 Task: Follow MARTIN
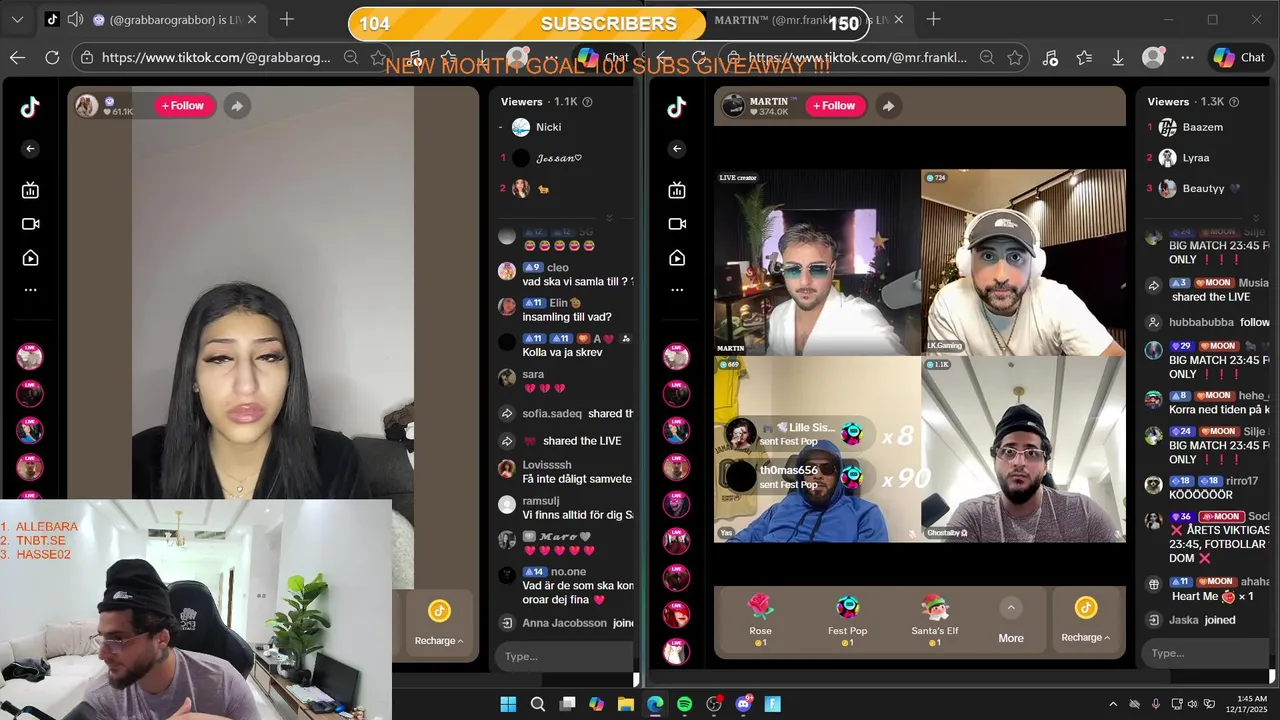click(835, 105)
